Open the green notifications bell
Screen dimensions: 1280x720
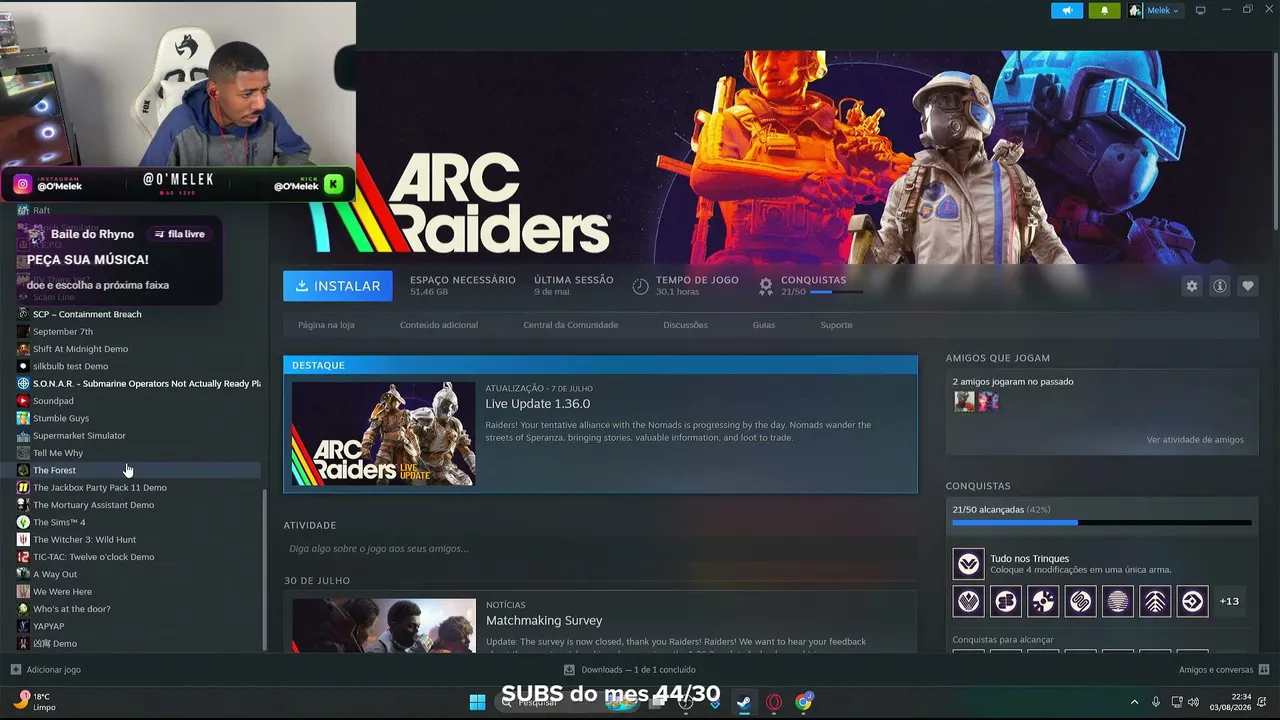1104,11
